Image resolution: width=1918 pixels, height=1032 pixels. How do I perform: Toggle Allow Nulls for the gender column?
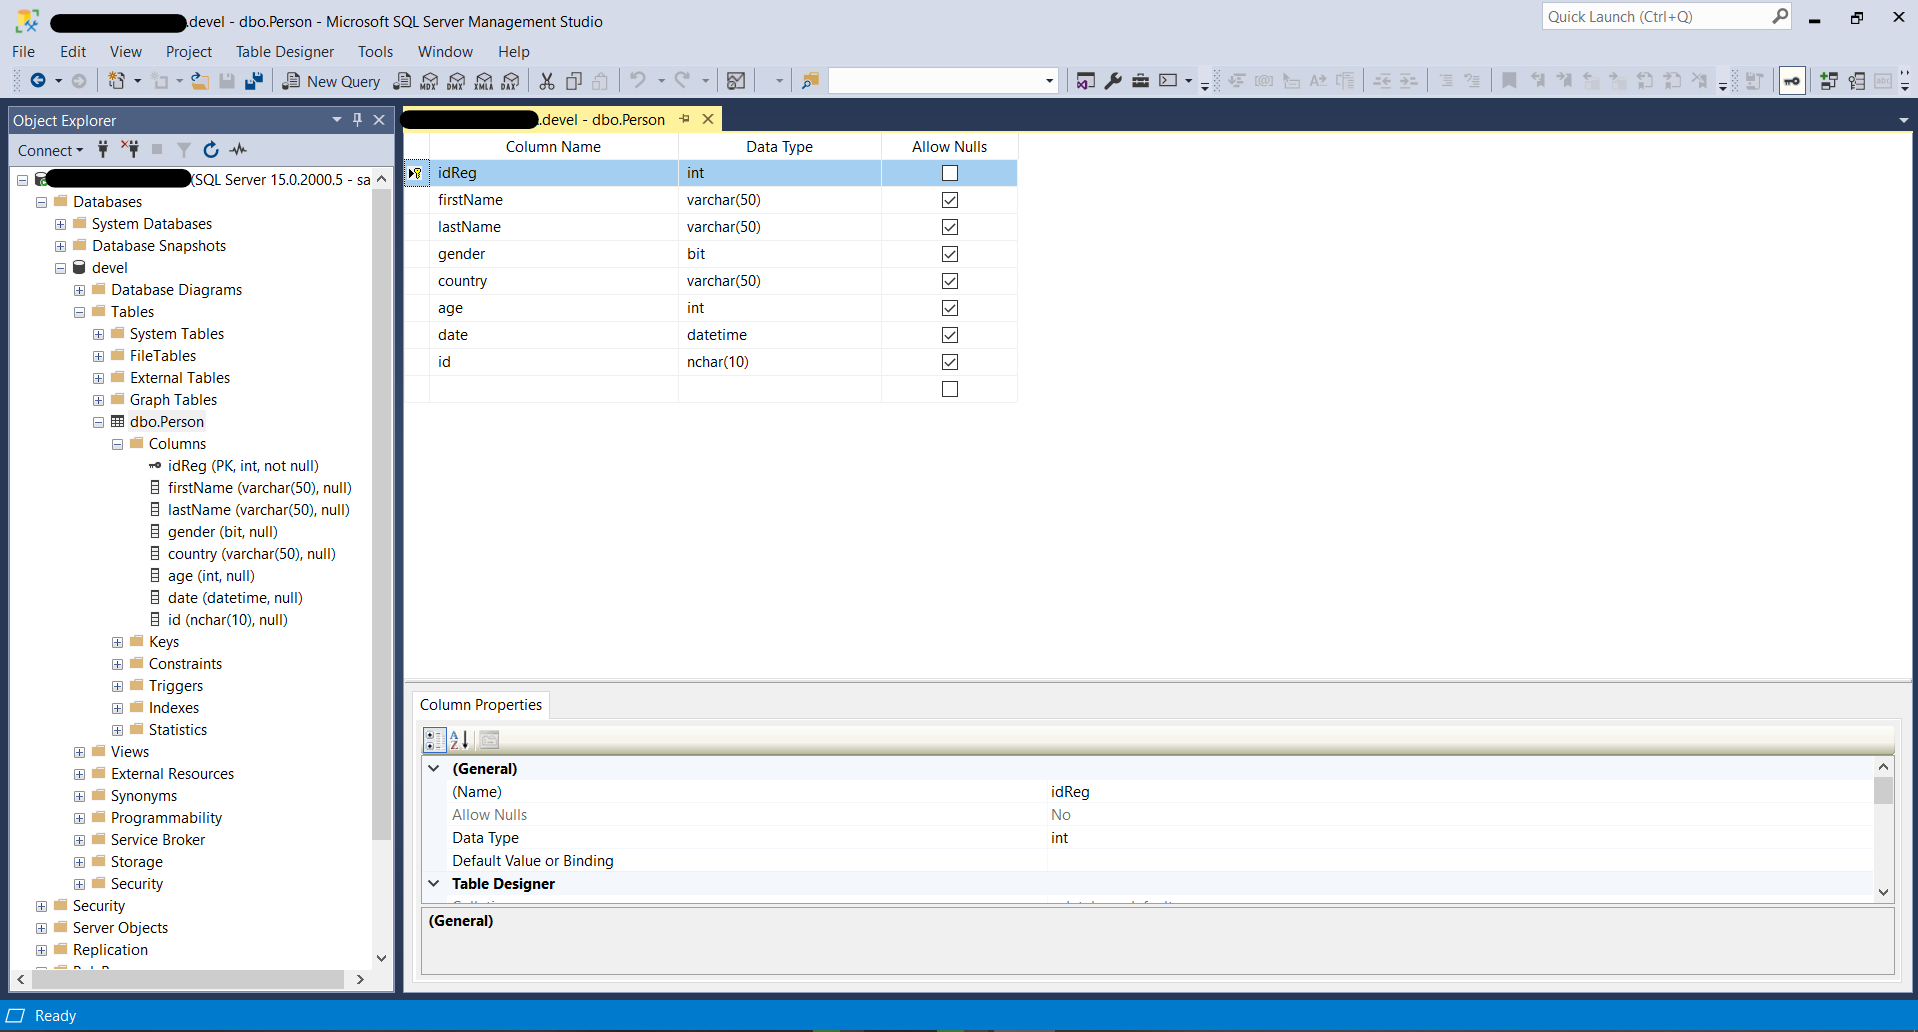pos(950,254)
